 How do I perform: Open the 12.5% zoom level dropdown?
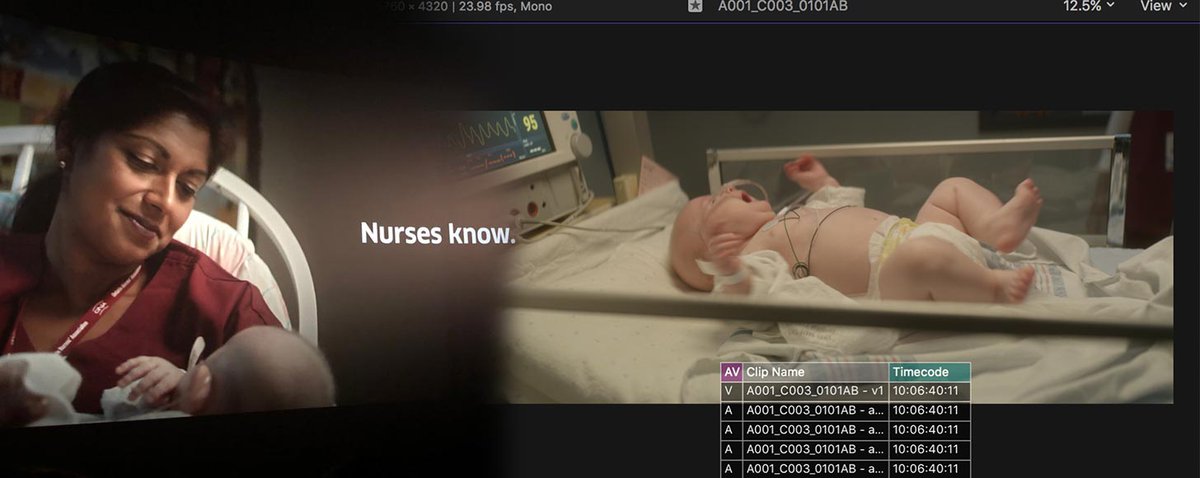click(1089, 6)
